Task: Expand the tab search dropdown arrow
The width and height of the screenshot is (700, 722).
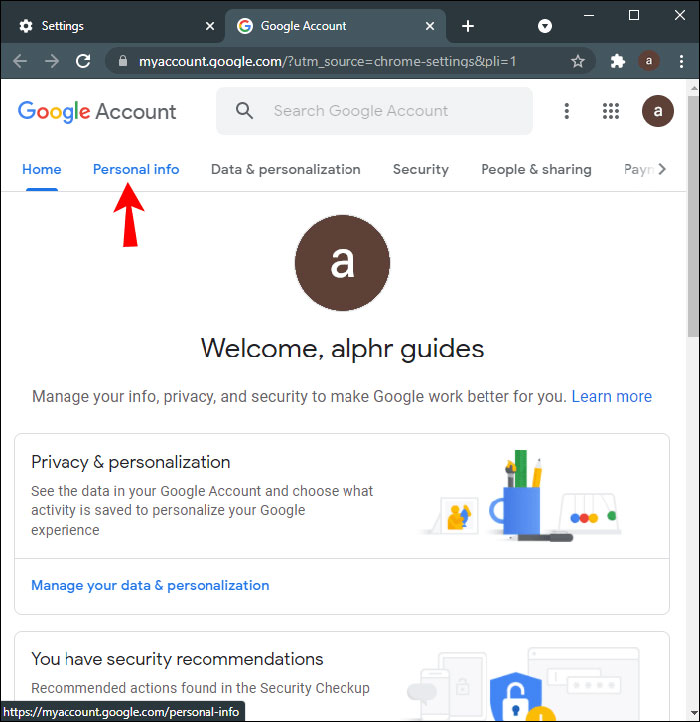Action: [x=545, y=26]
